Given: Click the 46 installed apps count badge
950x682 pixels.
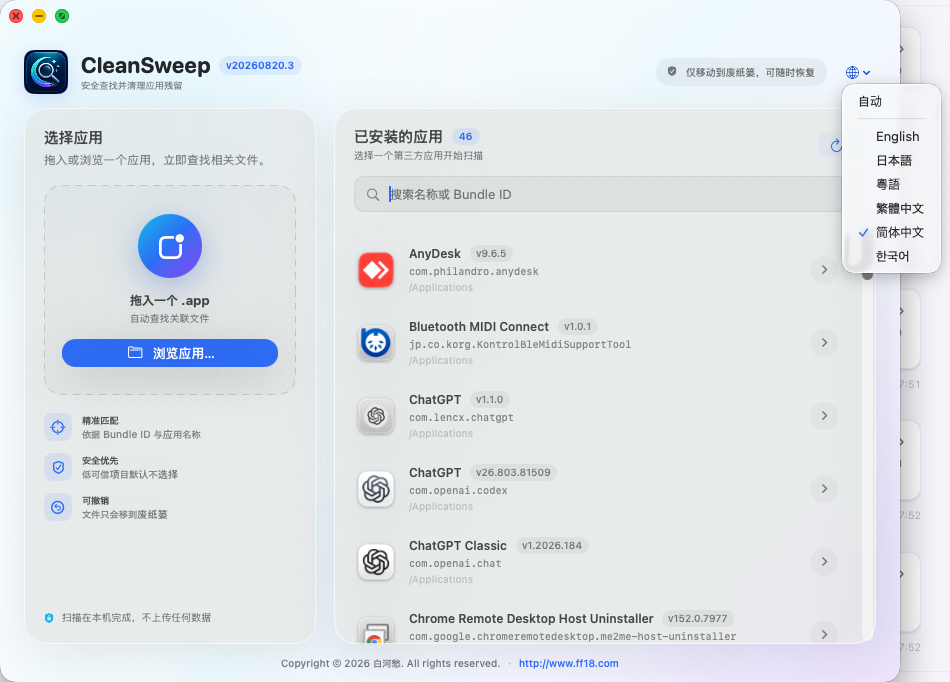Looking at the screenshot, I should pos(465,136).
